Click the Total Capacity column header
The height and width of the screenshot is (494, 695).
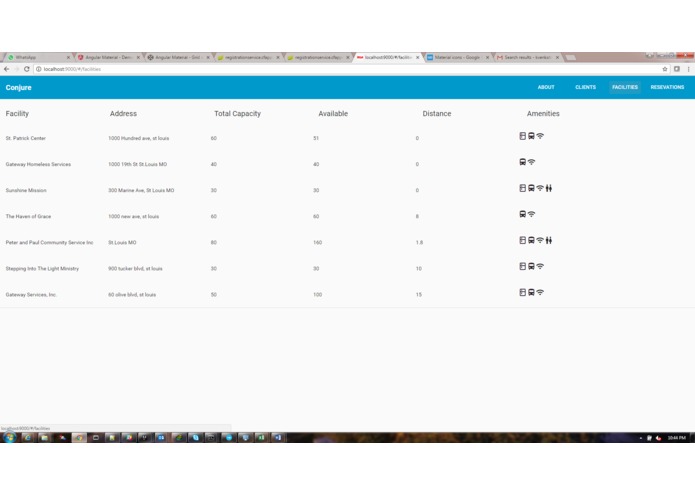coord(238,114)
